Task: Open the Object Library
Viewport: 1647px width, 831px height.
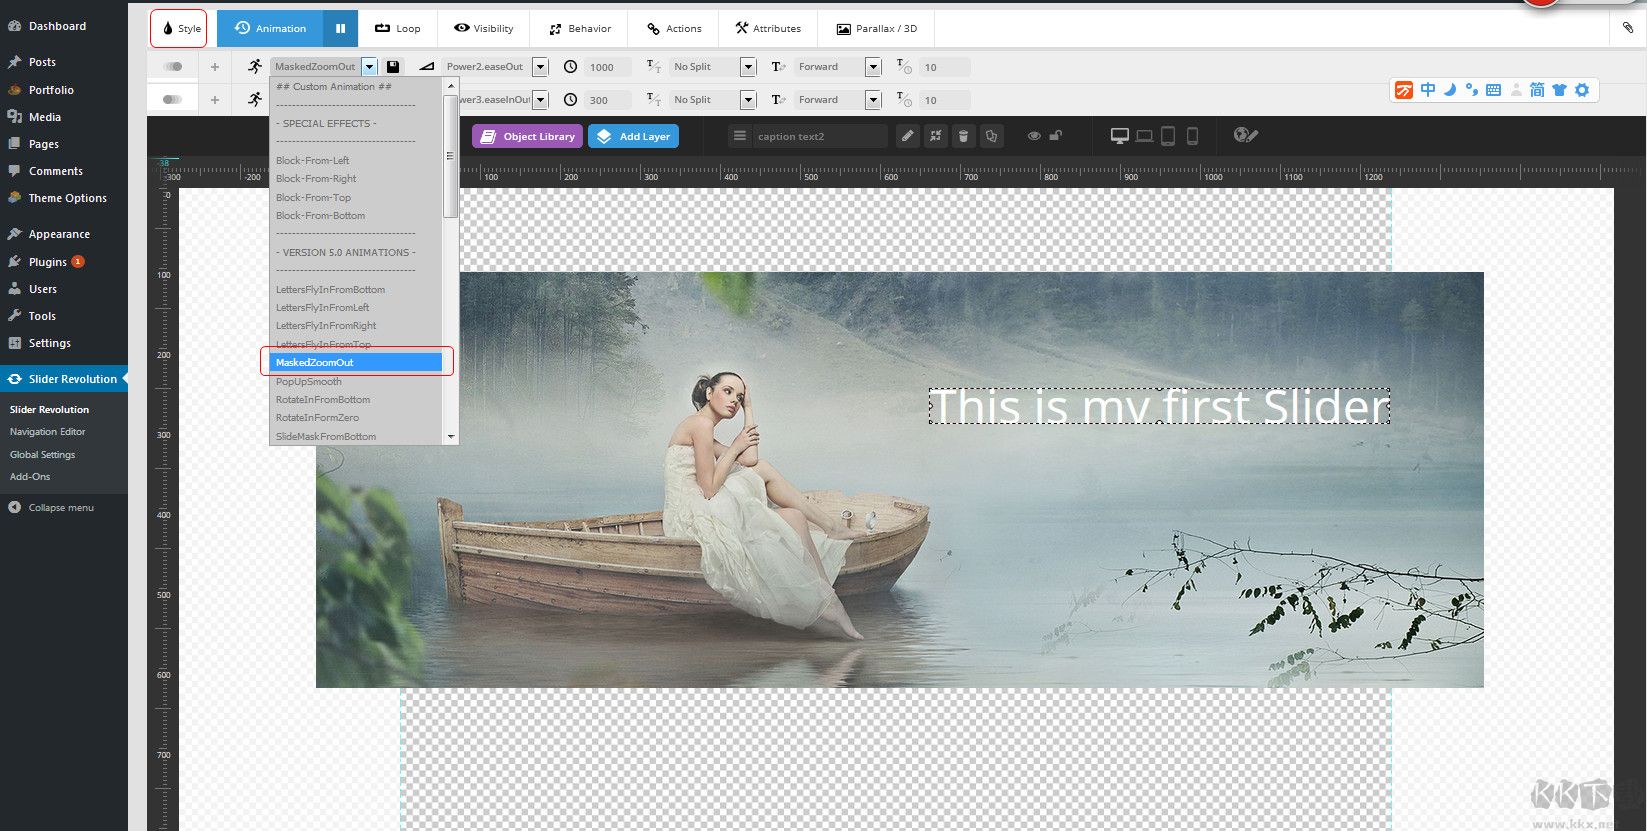Action: click(x=527, y=136)
